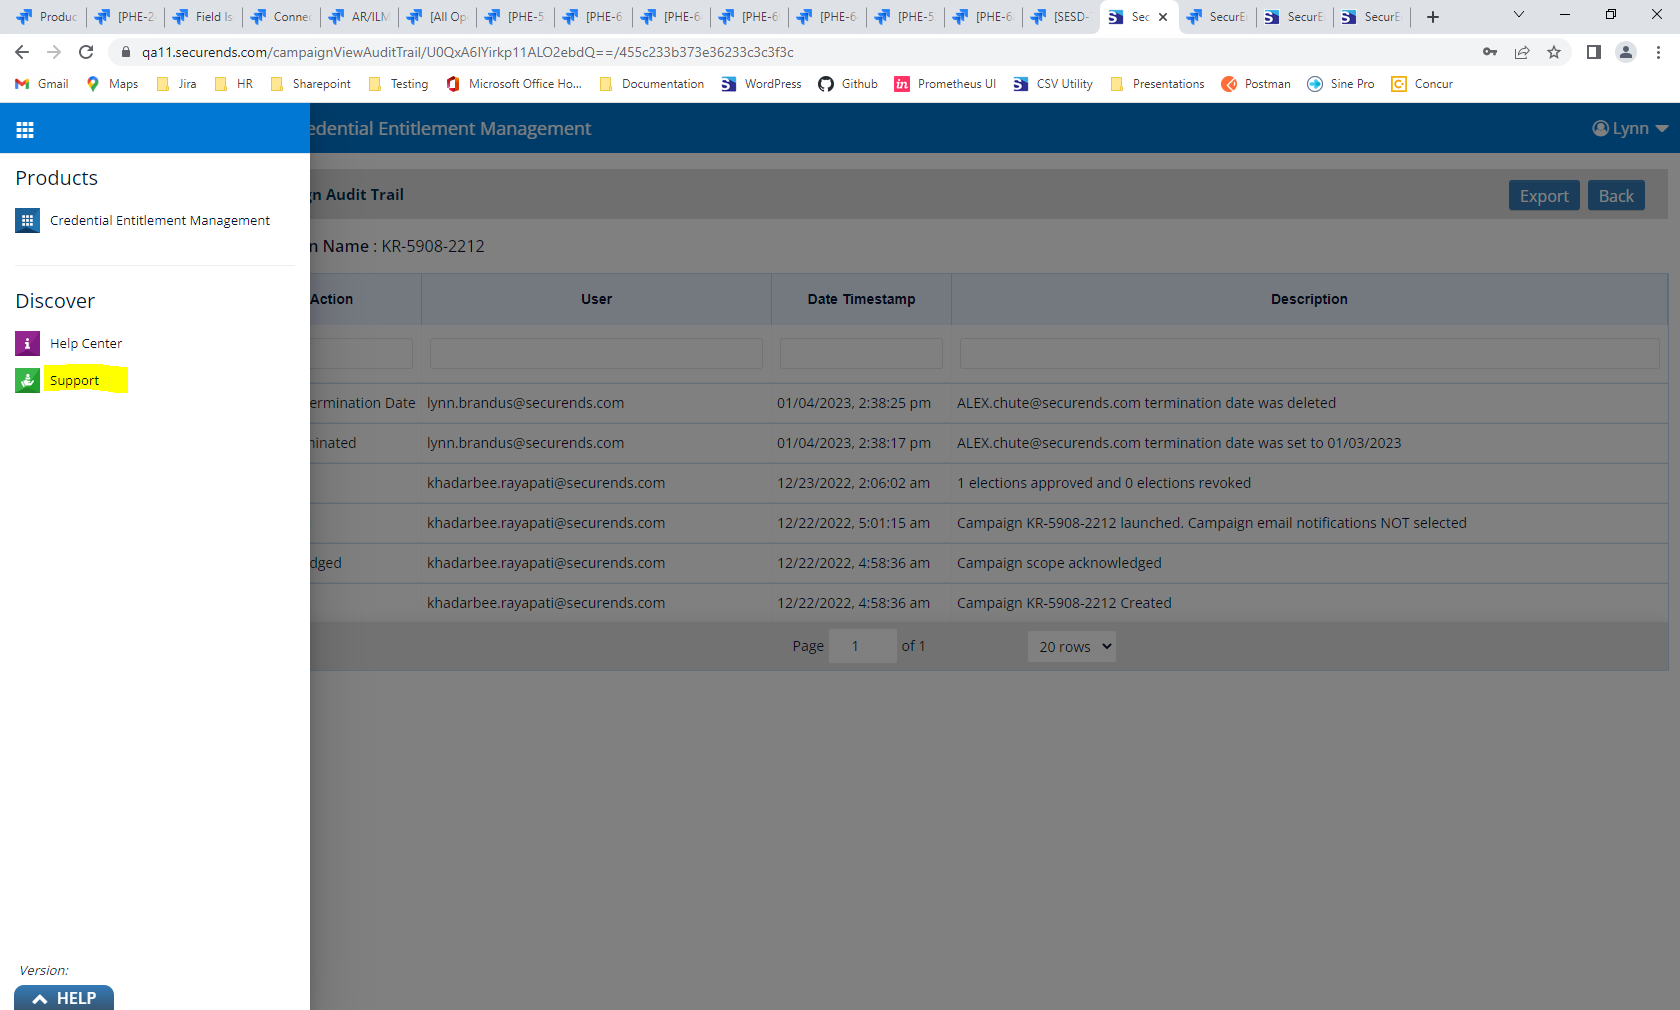
Task: Select Credential Entitlement Management under Products
Action: tap(160, 220)
